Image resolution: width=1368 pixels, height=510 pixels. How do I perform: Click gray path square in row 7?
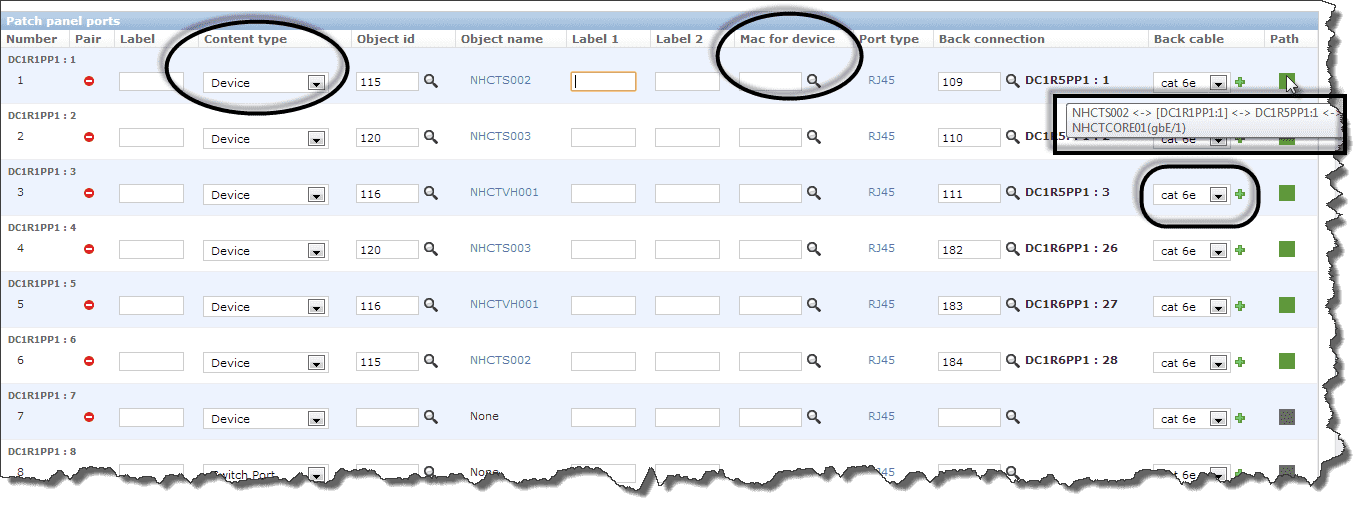[x=1287, y=417]
